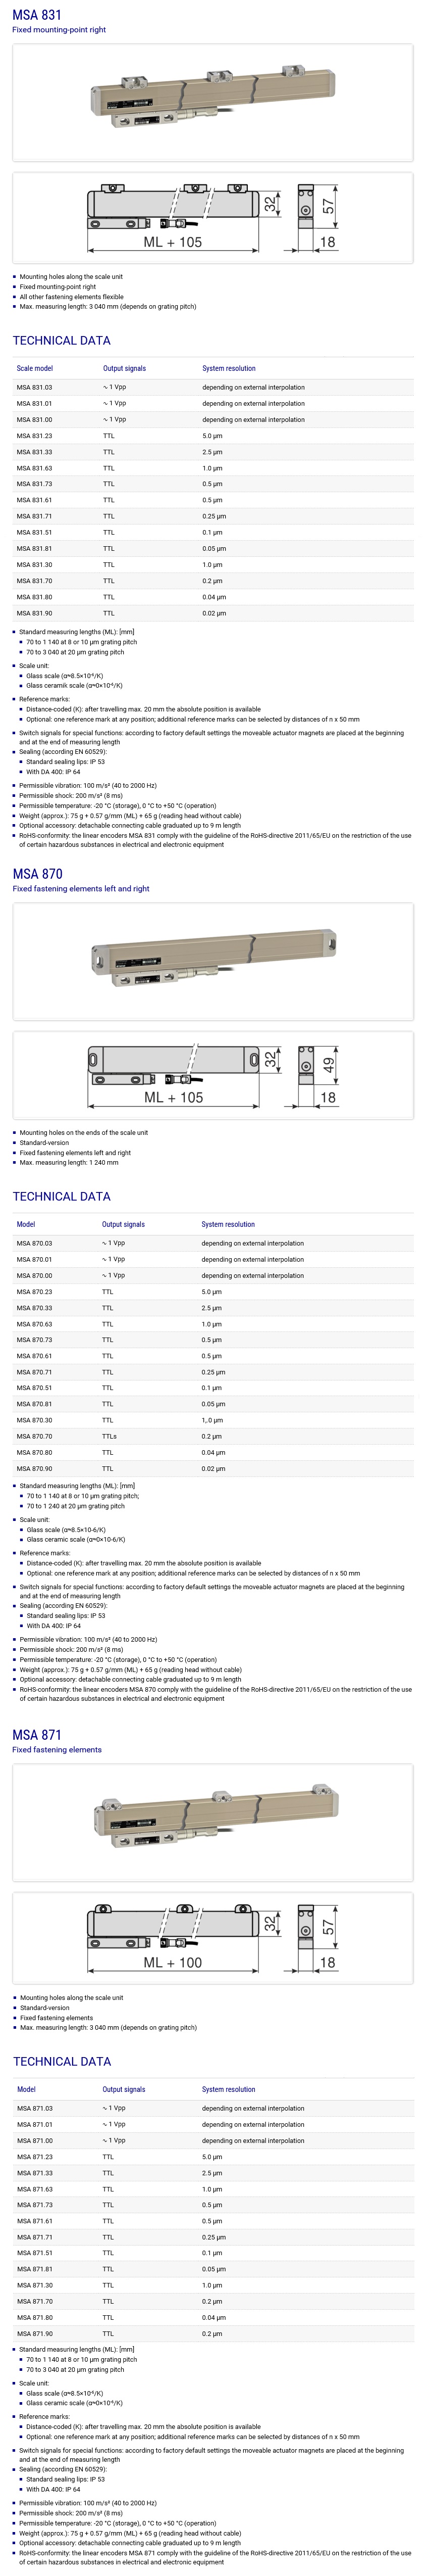This screenshot has width=428, height=2576.
Task: Click the MSA 871 section heading
Action: pos(37,1735)
